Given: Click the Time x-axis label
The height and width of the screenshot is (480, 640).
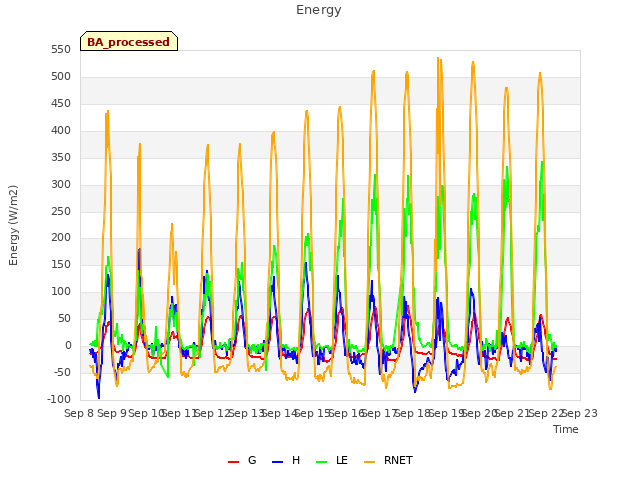Looking at the screenshot, I should tap(566, 429).
